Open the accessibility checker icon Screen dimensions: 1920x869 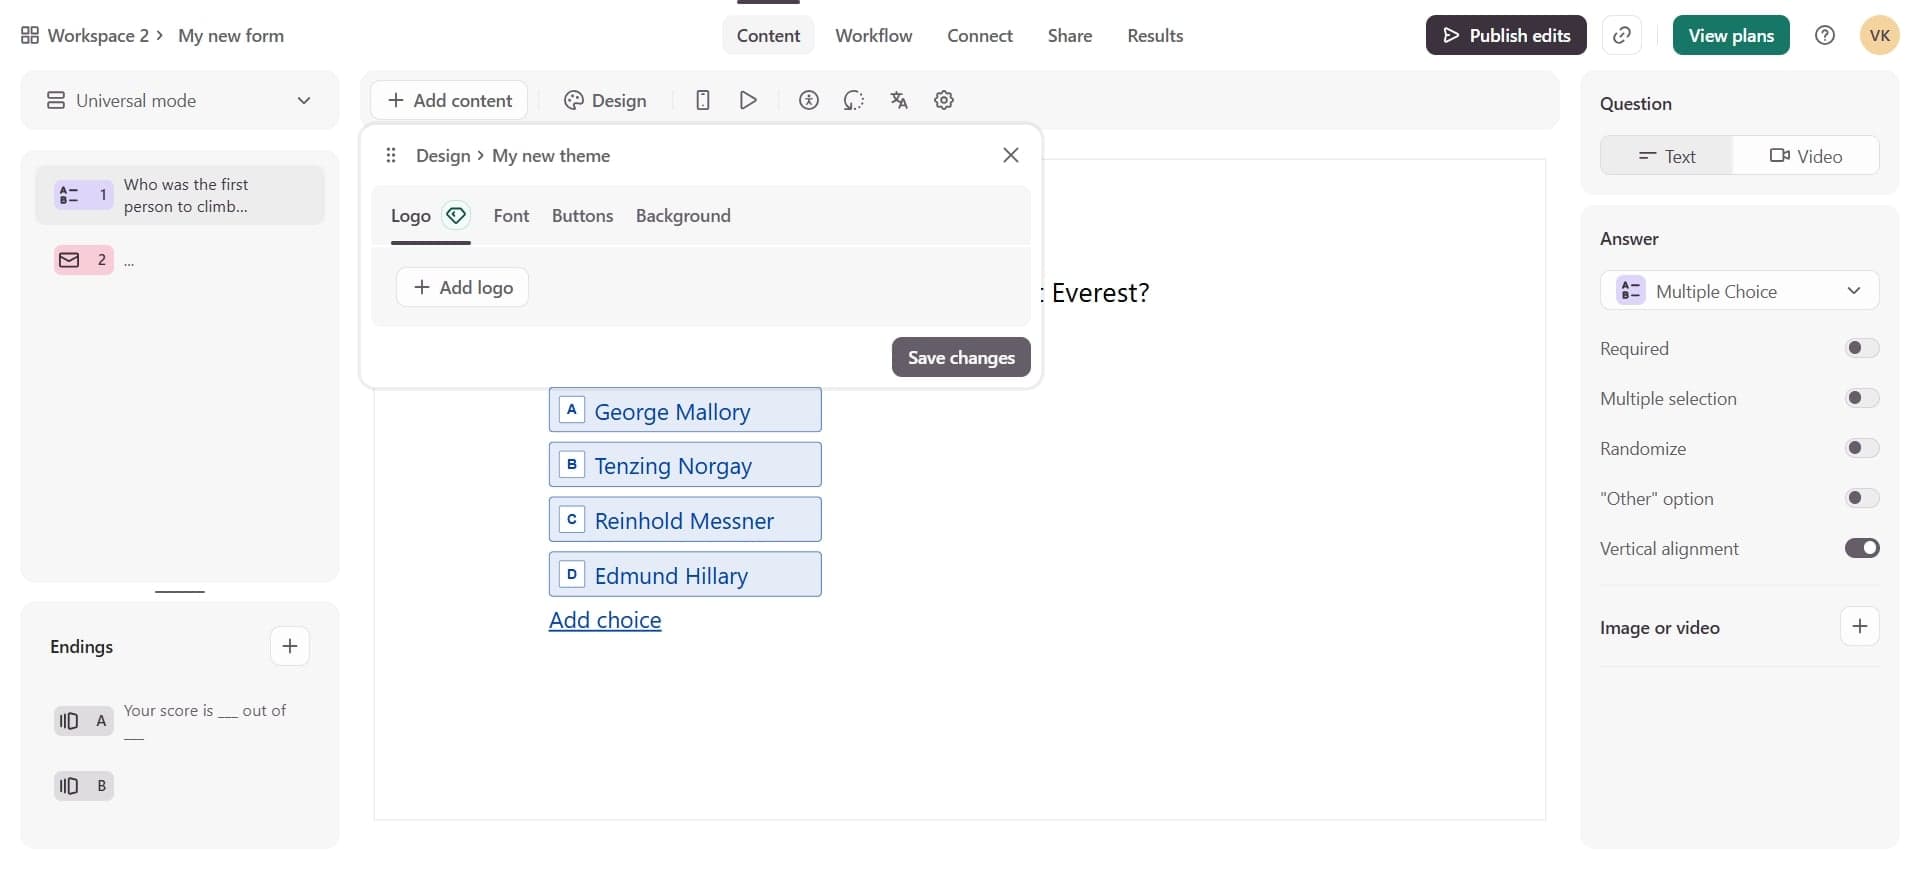click(809, 100)
